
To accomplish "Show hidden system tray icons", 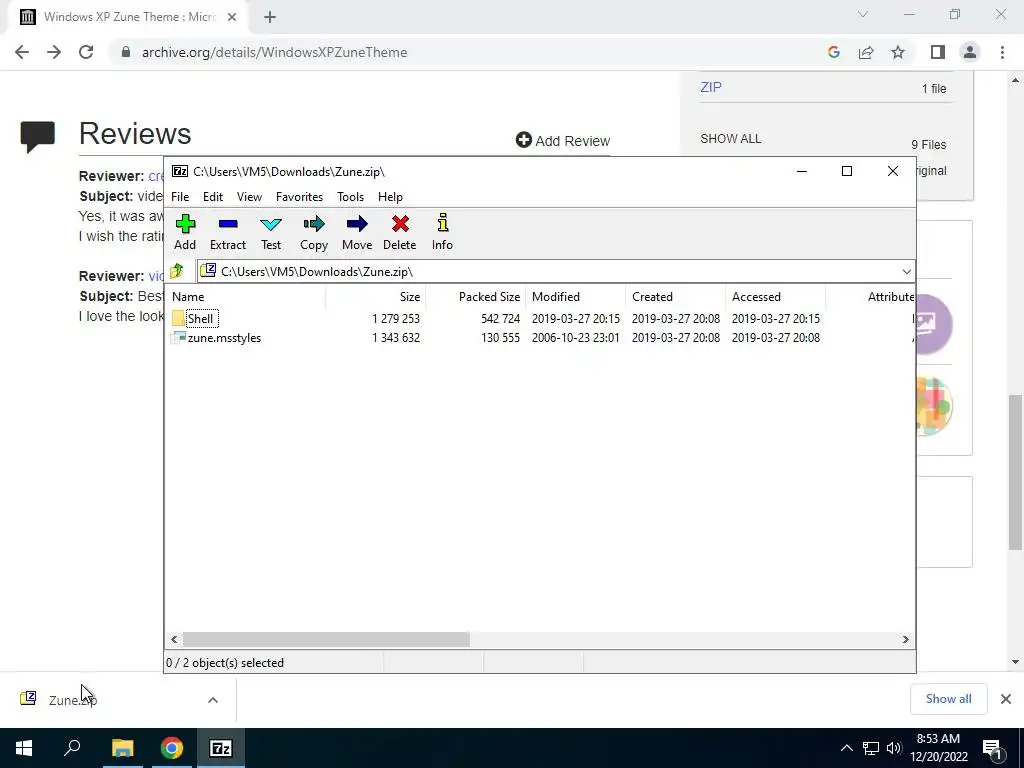I will pos(846,748).
